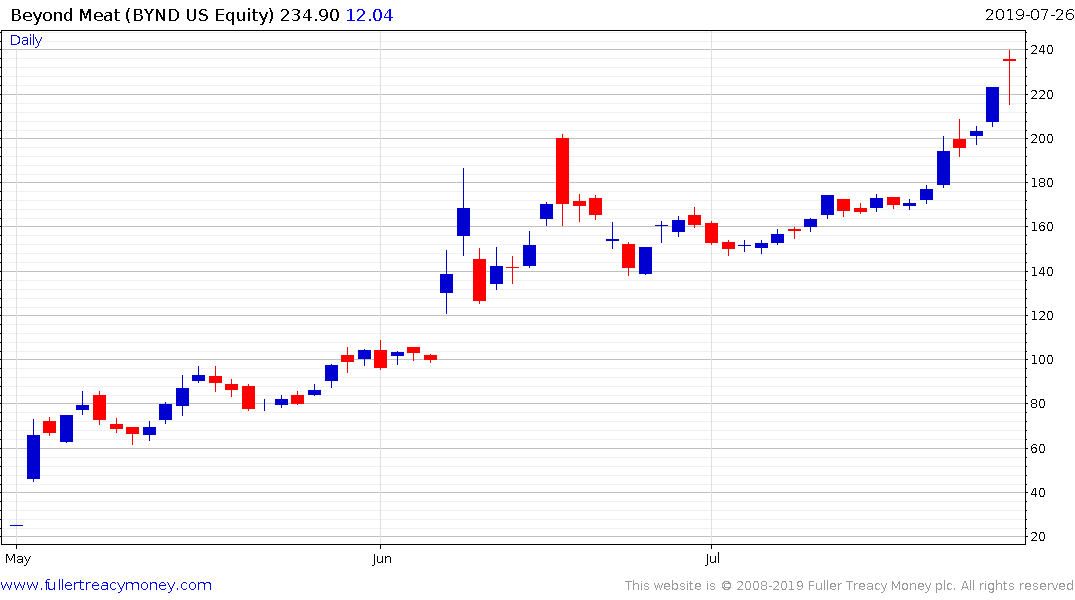Click the 'Jun' x-axis label
This screenshot has height=600, width=1075.
[x=382, y=558]
